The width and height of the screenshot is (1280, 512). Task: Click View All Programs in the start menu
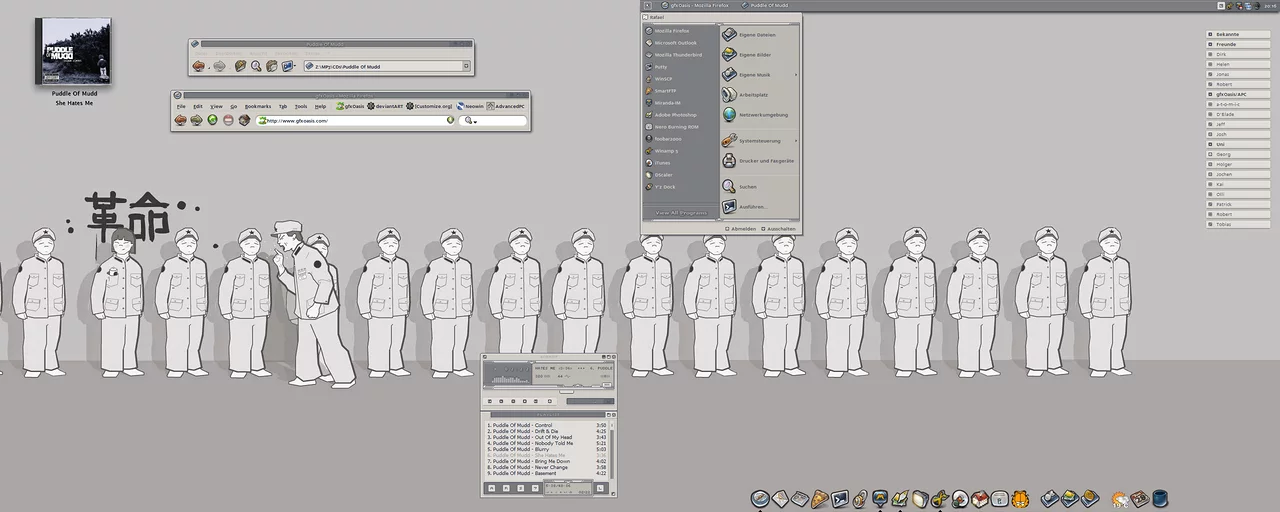[680, 213]
